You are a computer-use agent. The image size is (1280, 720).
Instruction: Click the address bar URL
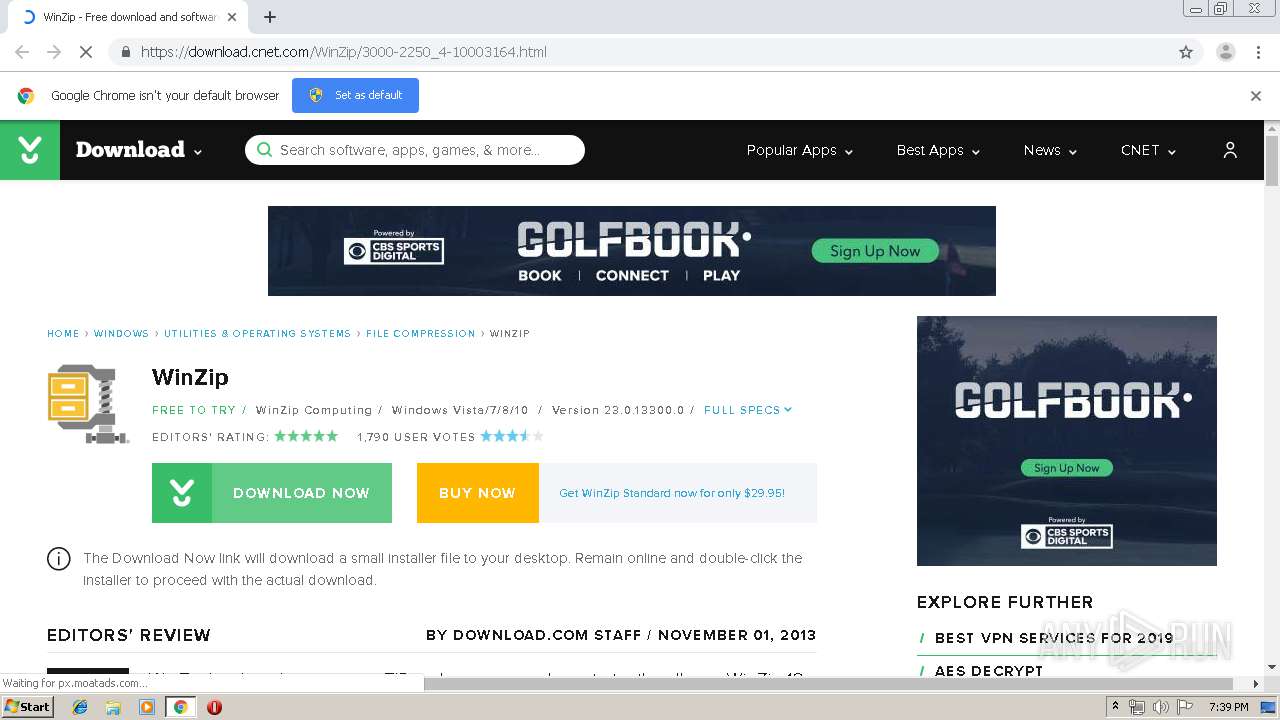[343, 52]
